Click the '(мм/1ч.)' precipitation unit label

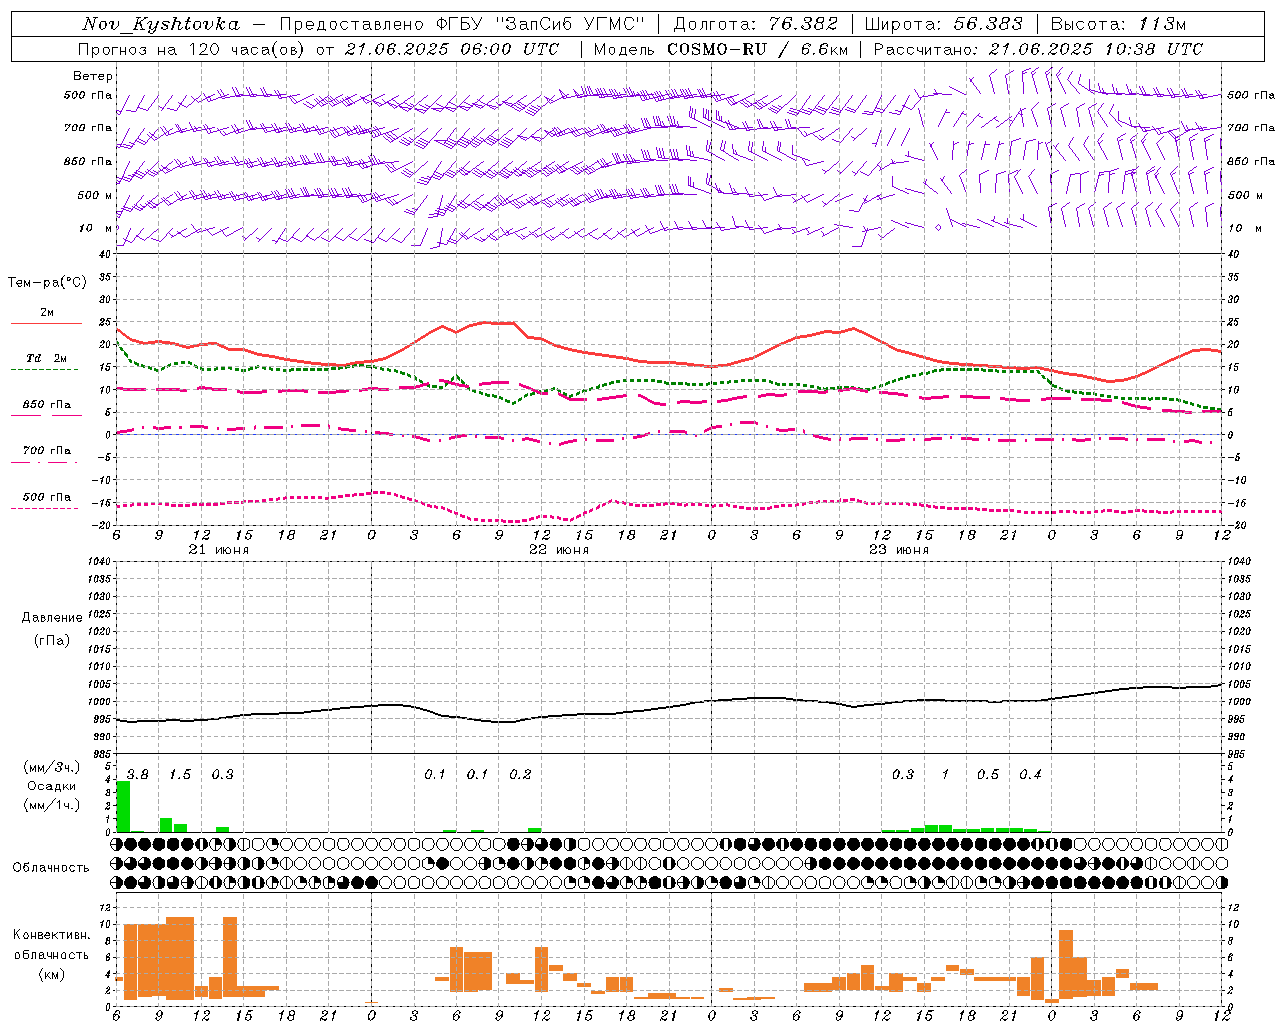point(52,805)
